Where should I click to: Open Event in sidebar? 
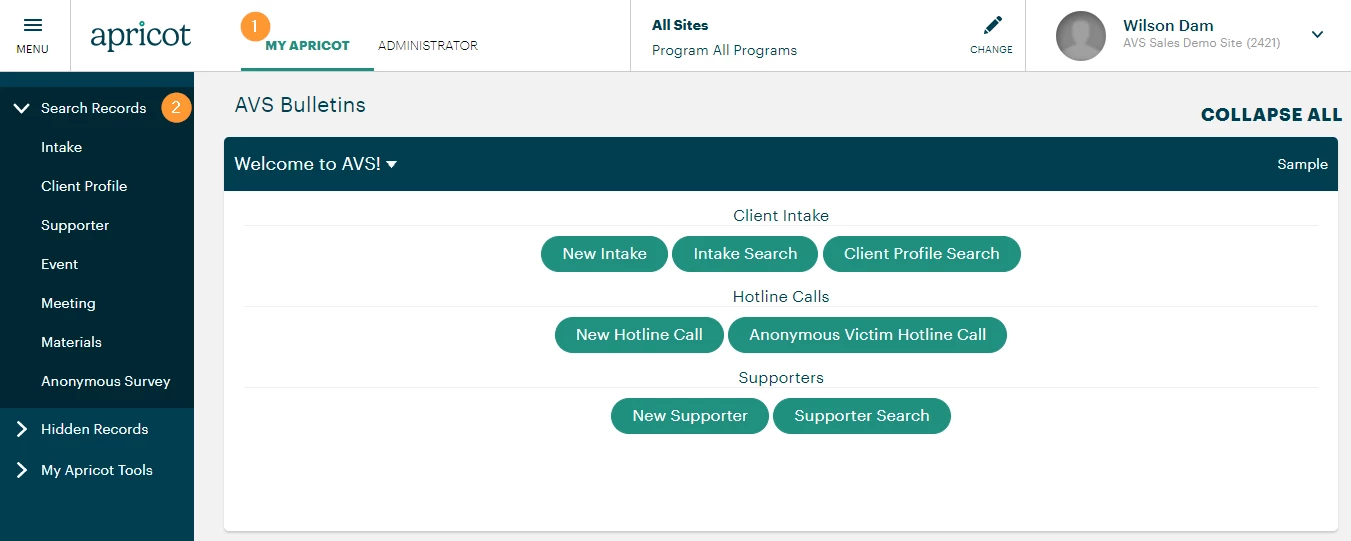59,264
